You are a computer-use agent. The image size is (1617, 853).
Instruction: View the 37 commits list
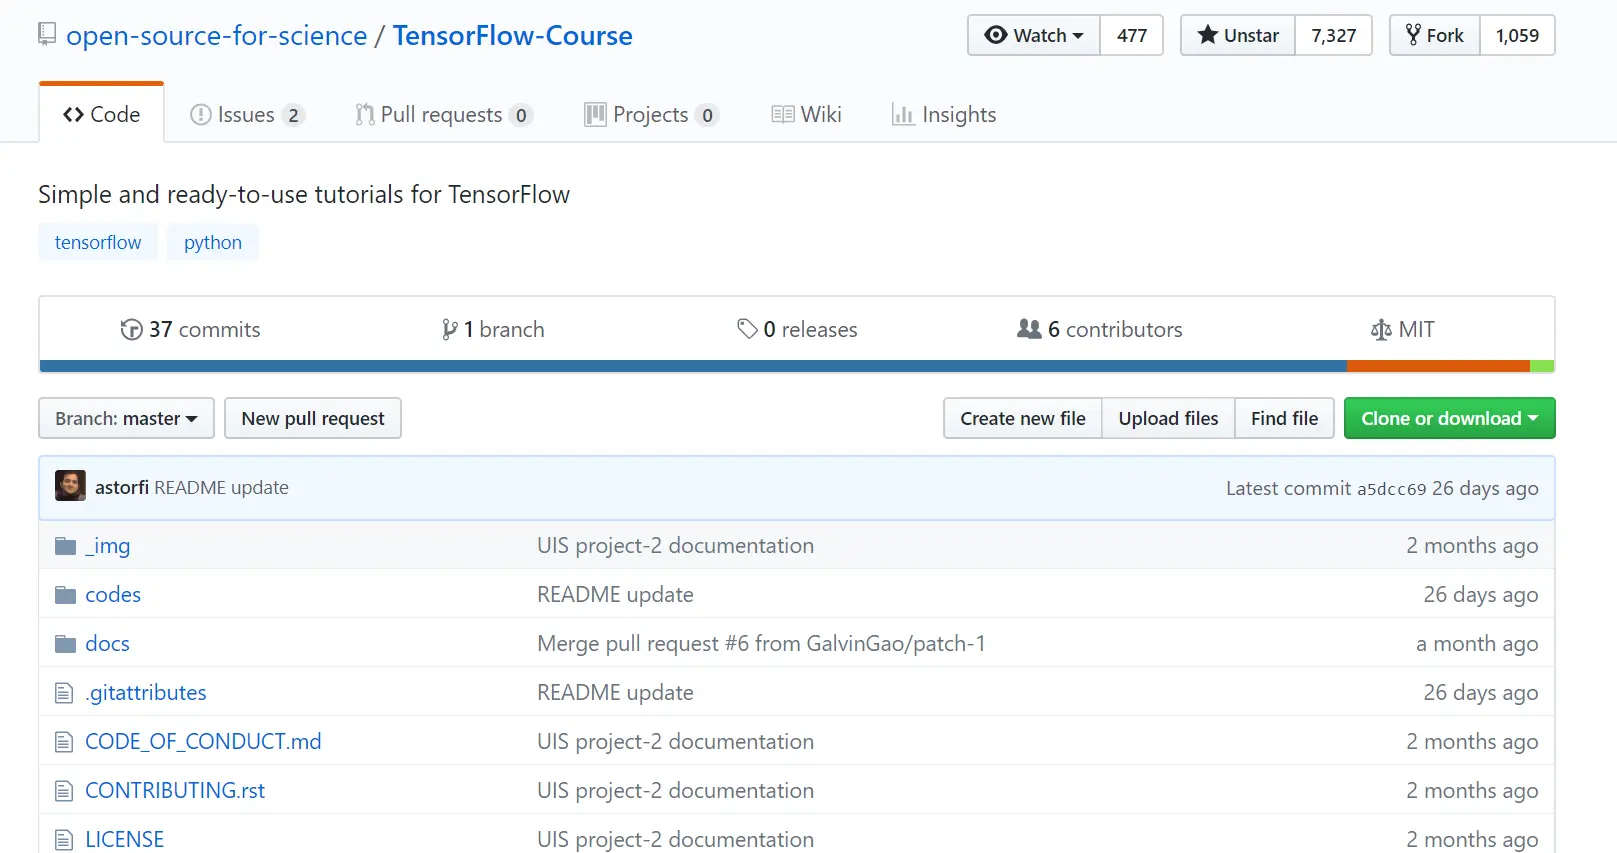click(190, 329)
